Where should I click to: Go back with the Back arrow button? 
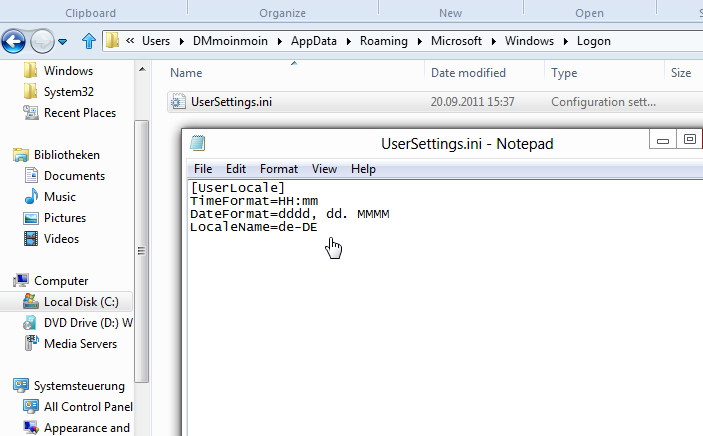click(x=13, y=41)
